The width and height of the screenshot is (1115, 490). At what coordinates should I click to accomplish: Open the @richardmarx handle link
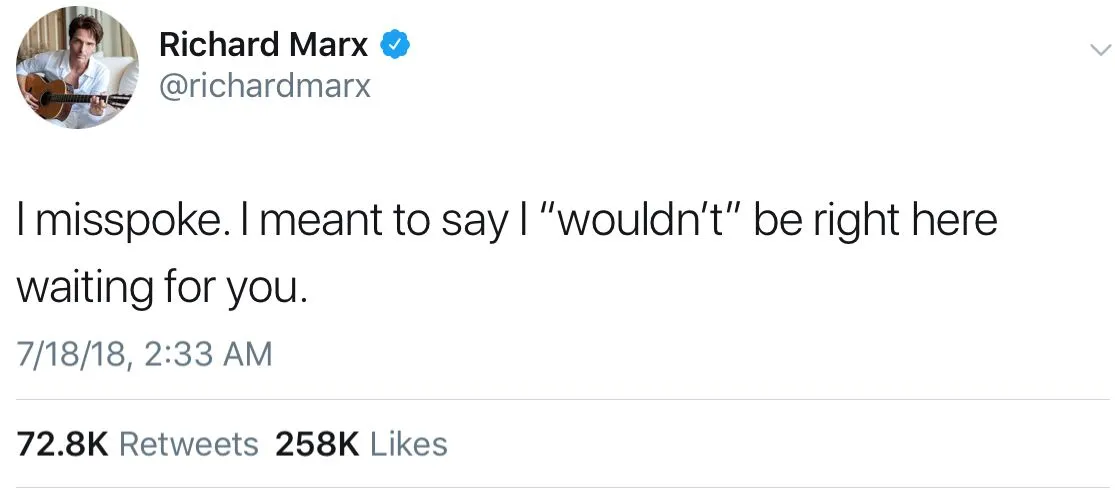coord(264,86)
